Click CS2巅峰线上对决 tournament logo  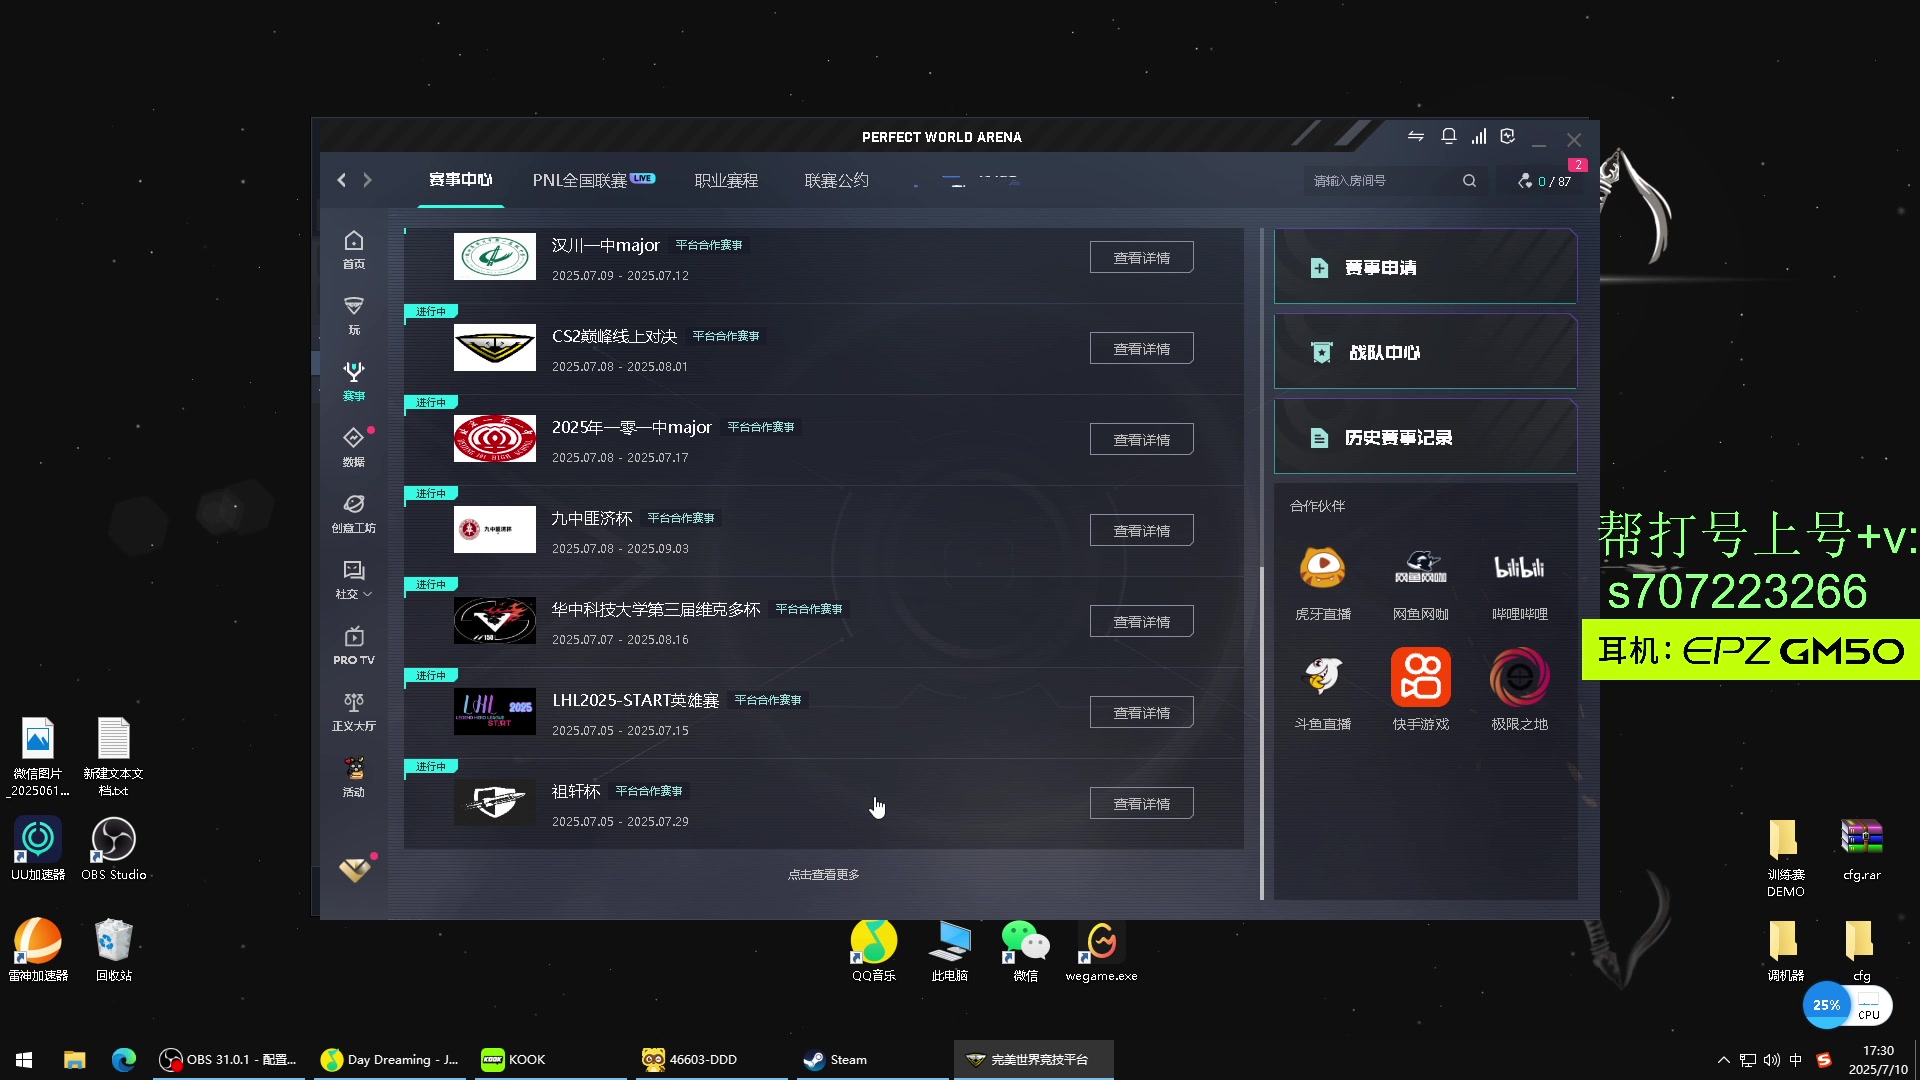(494, 348)
